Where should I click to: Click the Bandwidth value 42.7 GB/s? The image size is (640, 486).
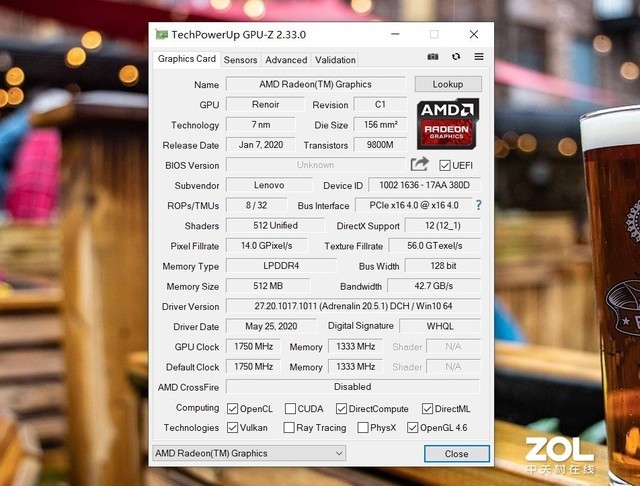(434, 286)
